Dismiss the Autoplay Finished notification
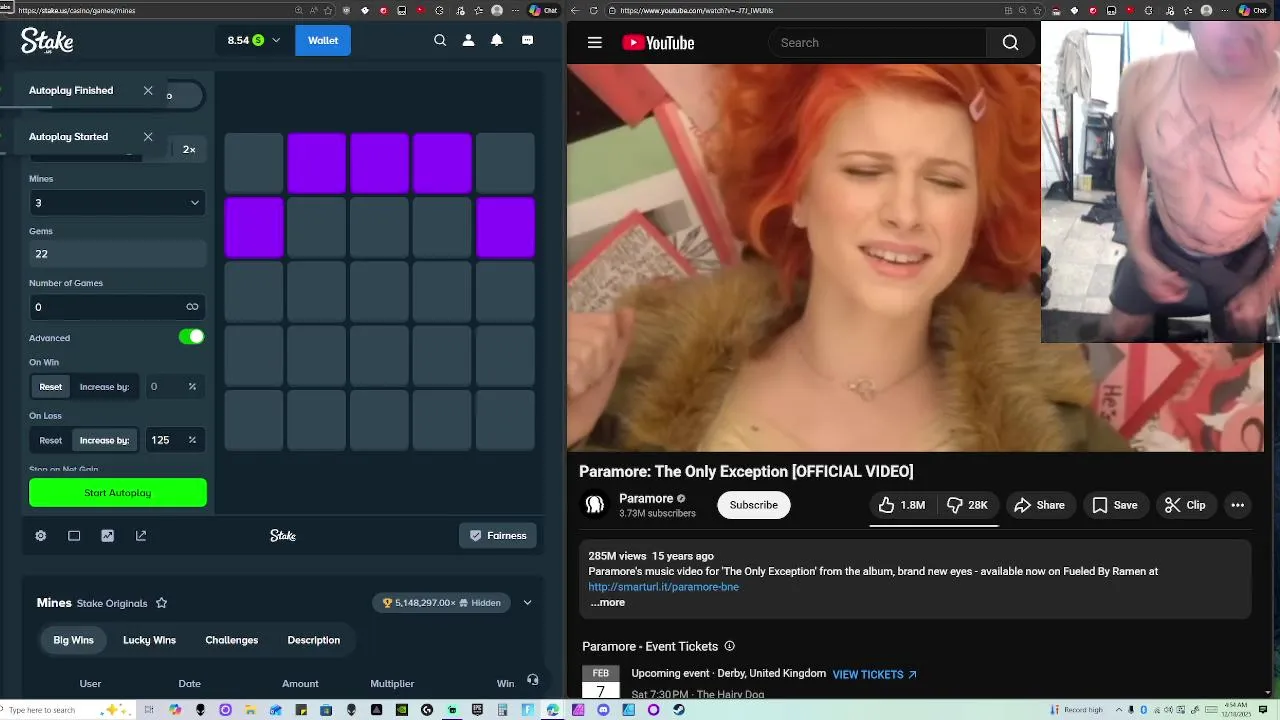 tap(148, 90)
